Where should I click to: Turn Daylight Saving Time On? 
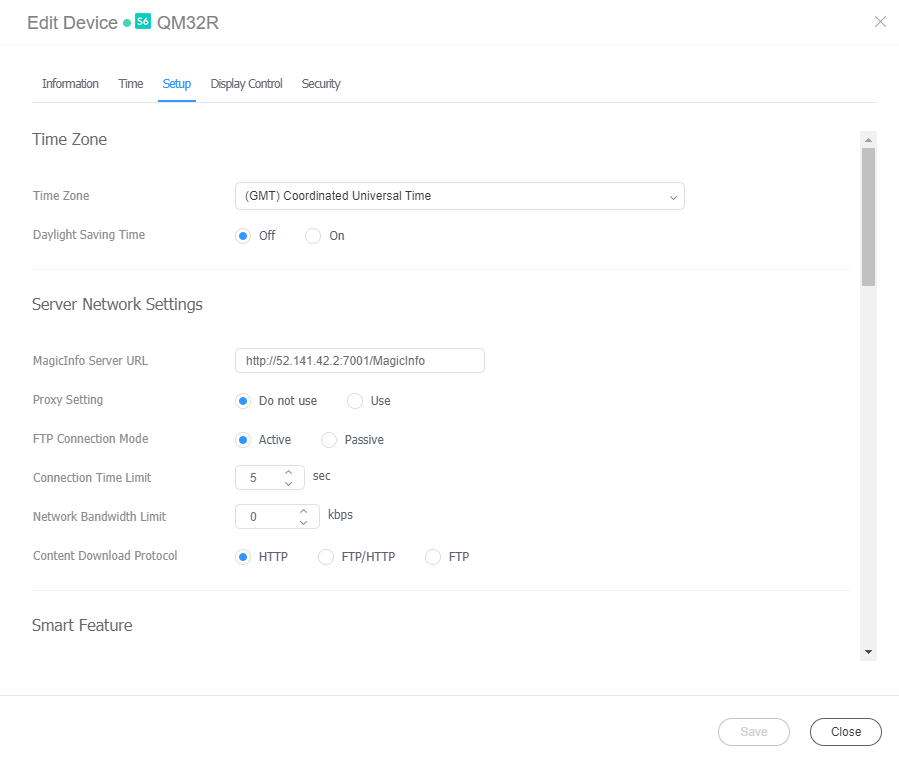click(x=313, y=236)
